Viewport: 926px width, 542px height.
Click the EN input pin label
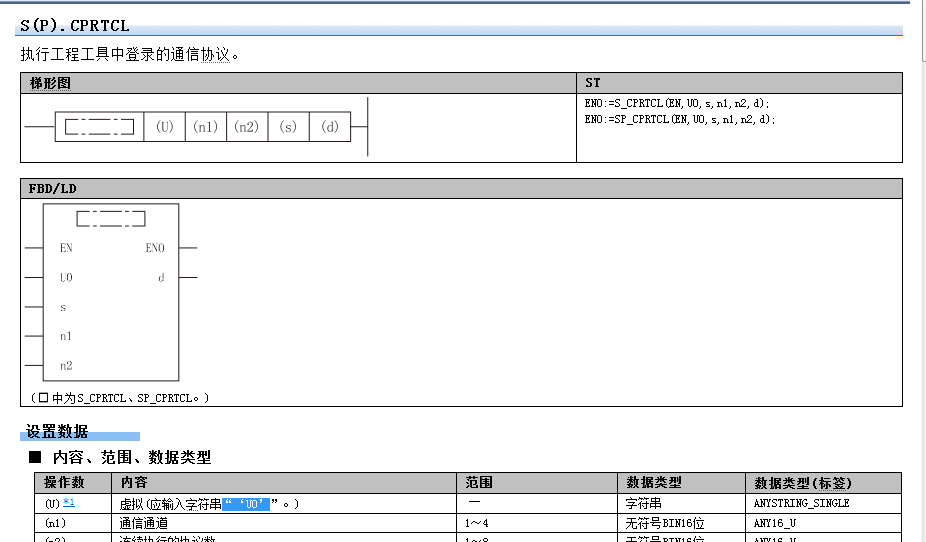pyautogui.click(x=66, y=248)
